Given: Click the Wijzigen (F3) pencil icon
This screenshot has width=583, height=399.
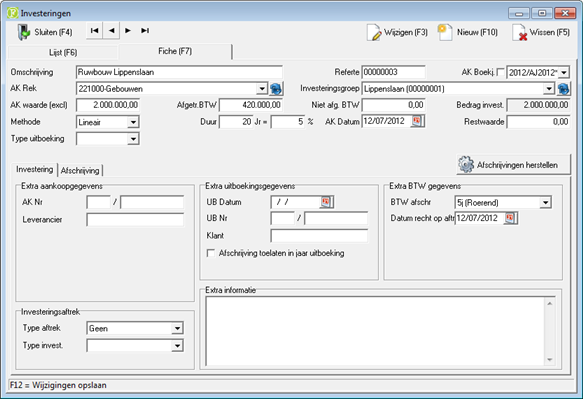Looking at the screenshot, I should pyautogui.click(x=374, y=32).
